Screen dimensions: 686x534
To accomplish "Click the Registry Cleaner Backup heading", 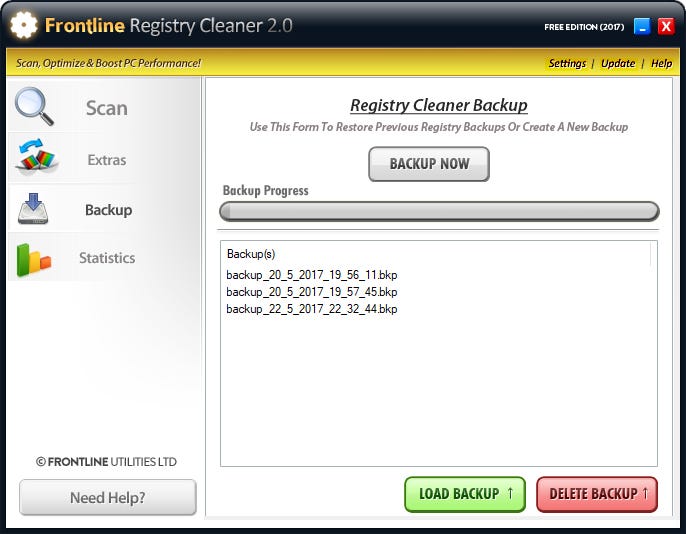I will coord(439,105).
